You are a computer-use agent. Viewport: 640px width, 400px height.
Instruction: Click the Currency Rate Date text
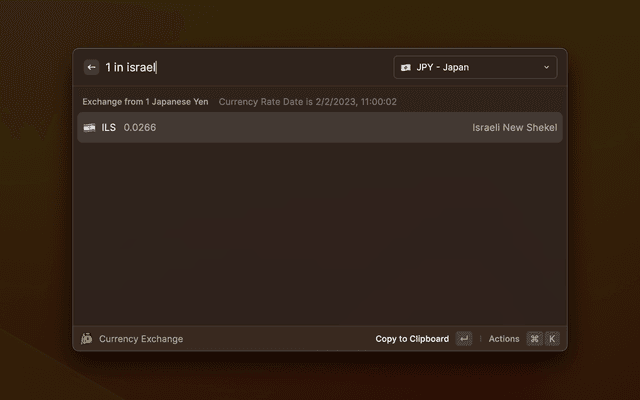pyautogui.click(x=307, y=102)
